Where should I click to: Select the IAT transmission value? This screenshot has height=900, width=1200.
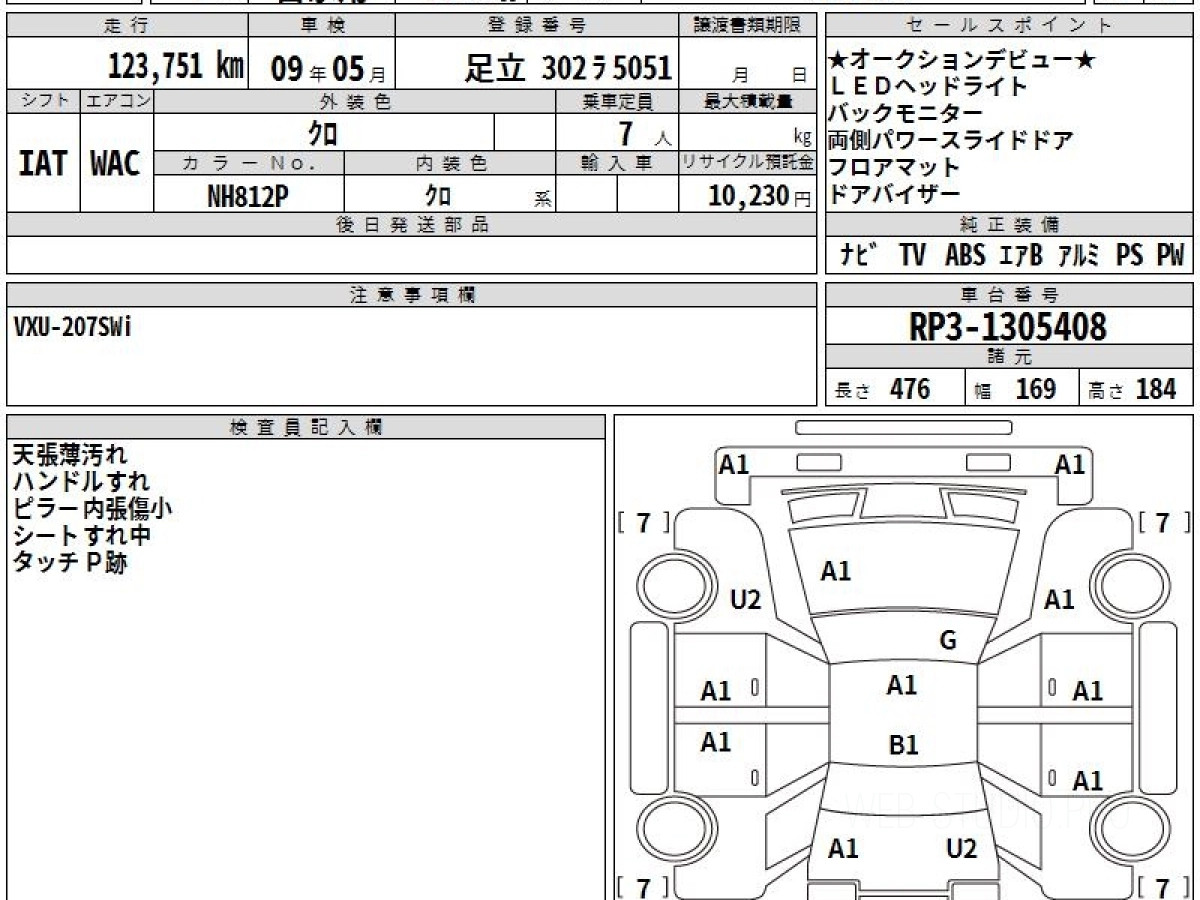(x=43, y=163)
